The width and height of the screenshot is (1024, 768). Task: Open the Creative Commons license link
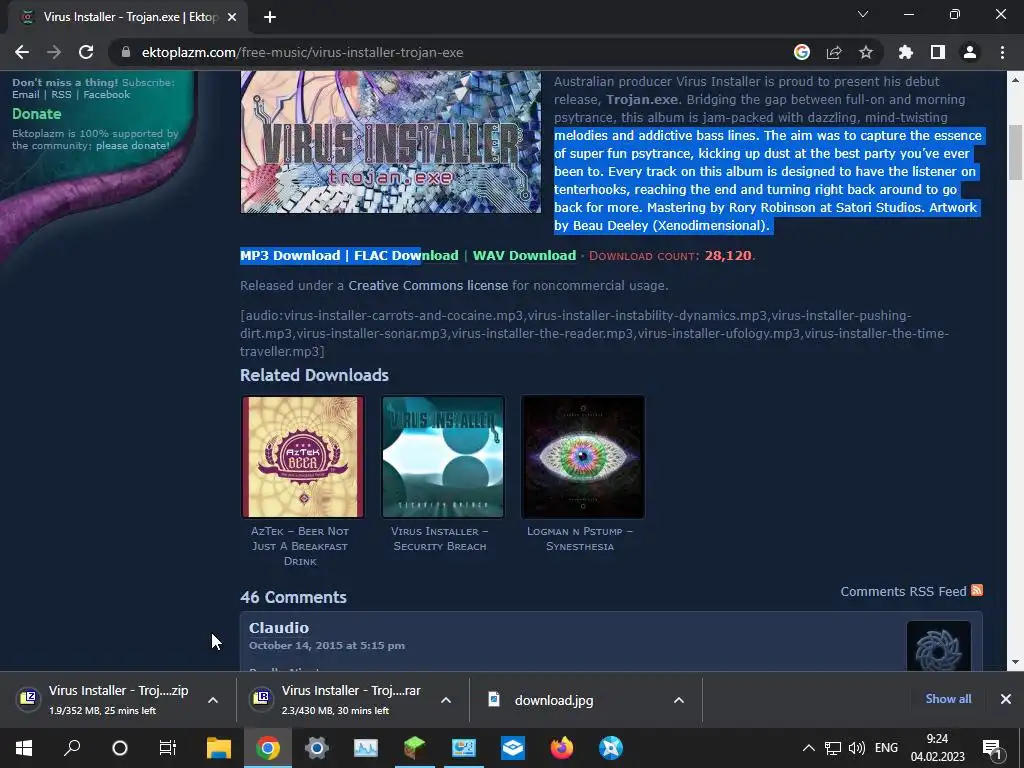(428, 285)
